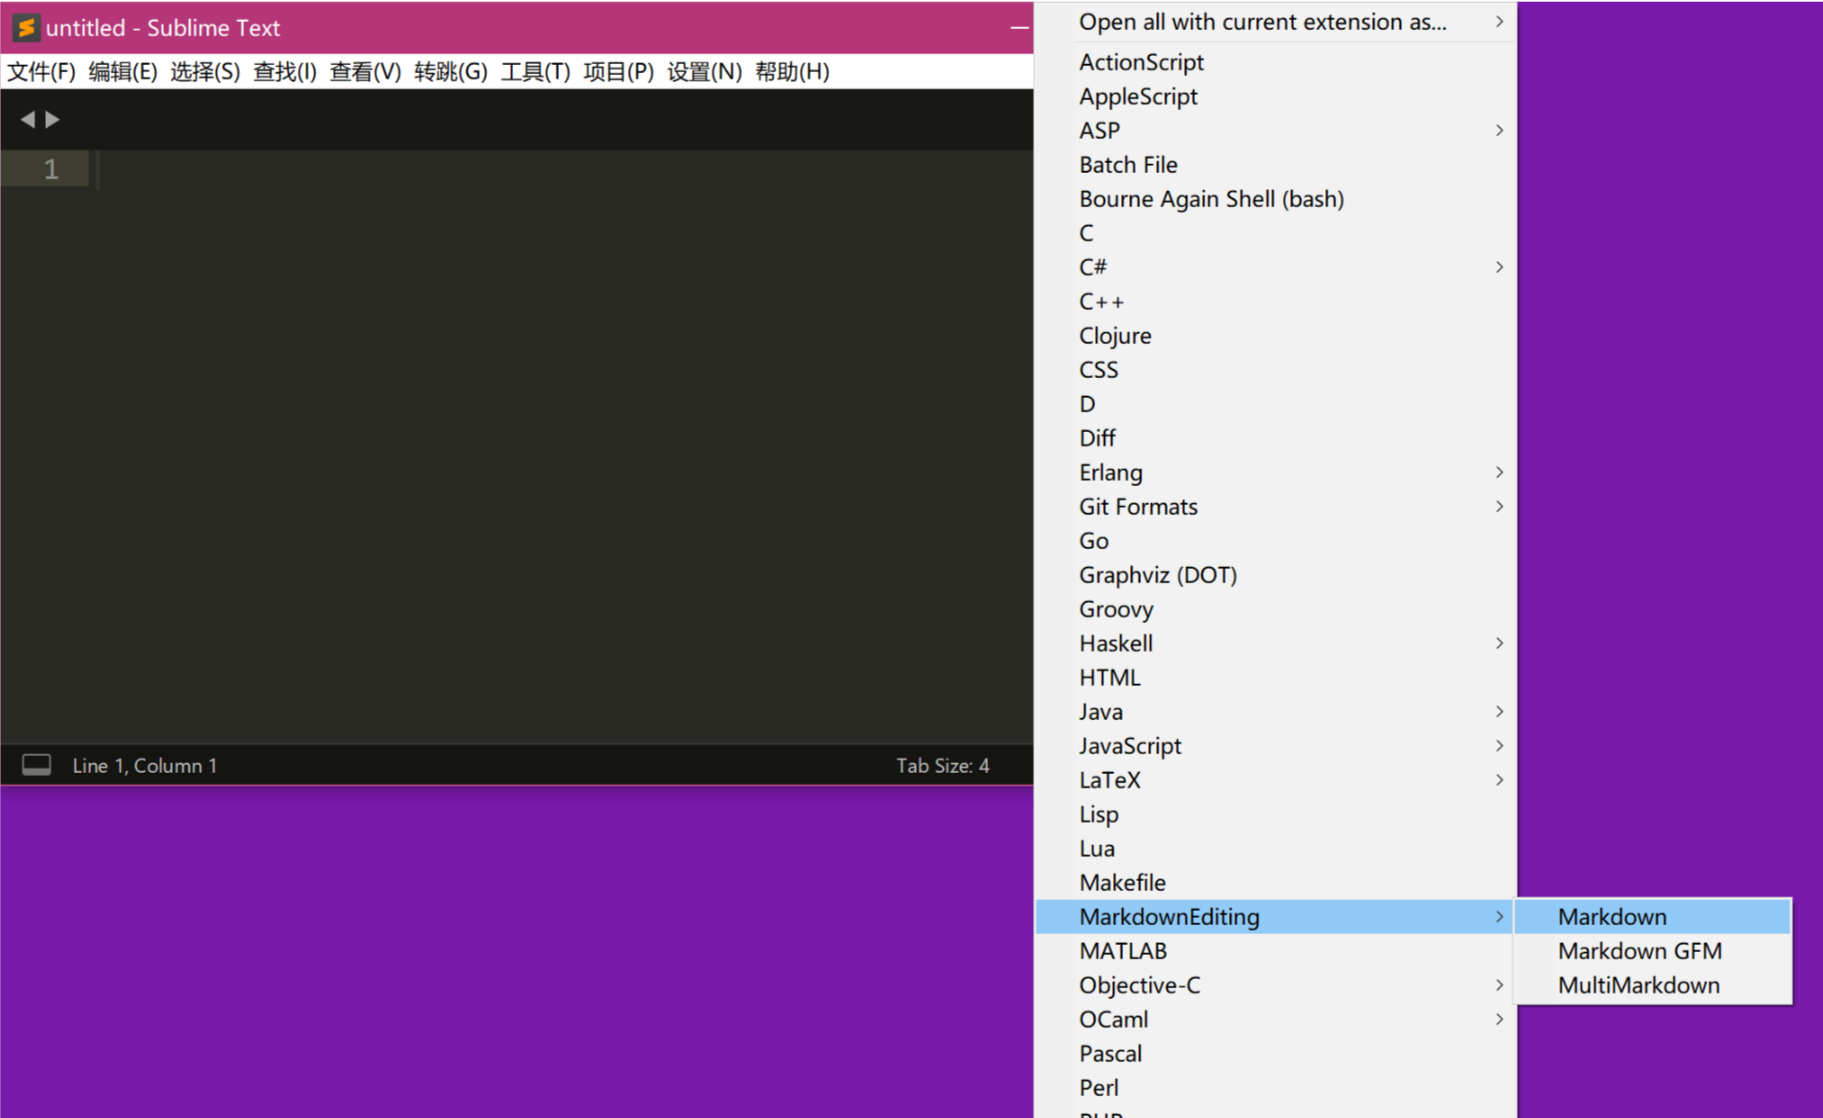Select HTML syntax
Screen dimensions: 1823x1118
point(1276,677)
